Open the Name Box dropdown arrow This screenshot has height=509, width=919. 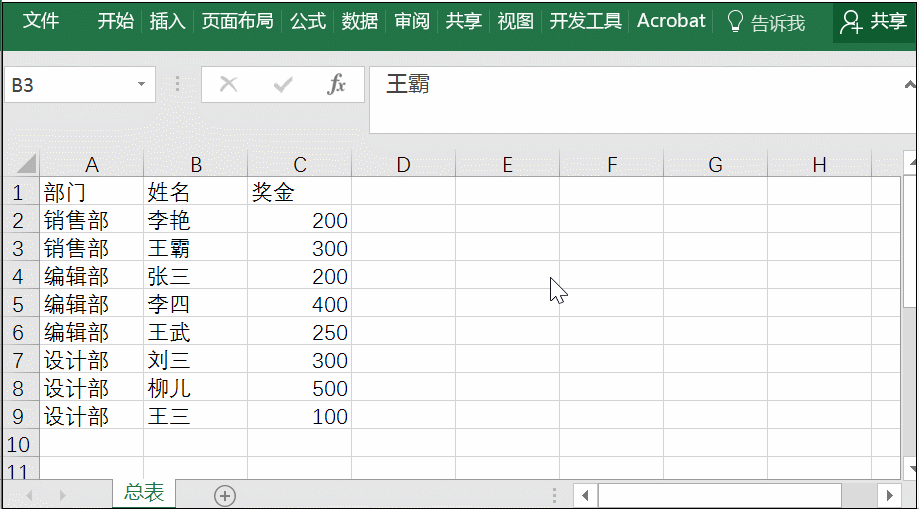pos(141,85)
